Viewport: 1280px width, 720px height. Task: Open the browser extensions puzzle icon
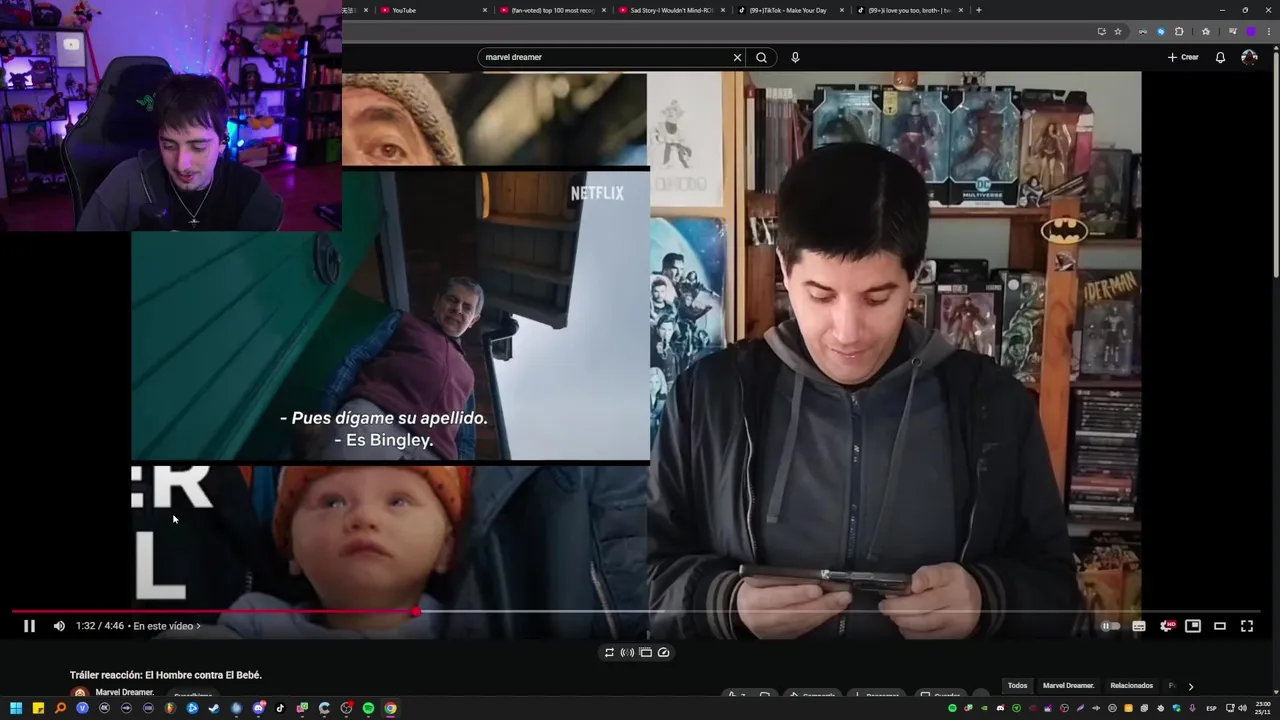click(1179, 31)
